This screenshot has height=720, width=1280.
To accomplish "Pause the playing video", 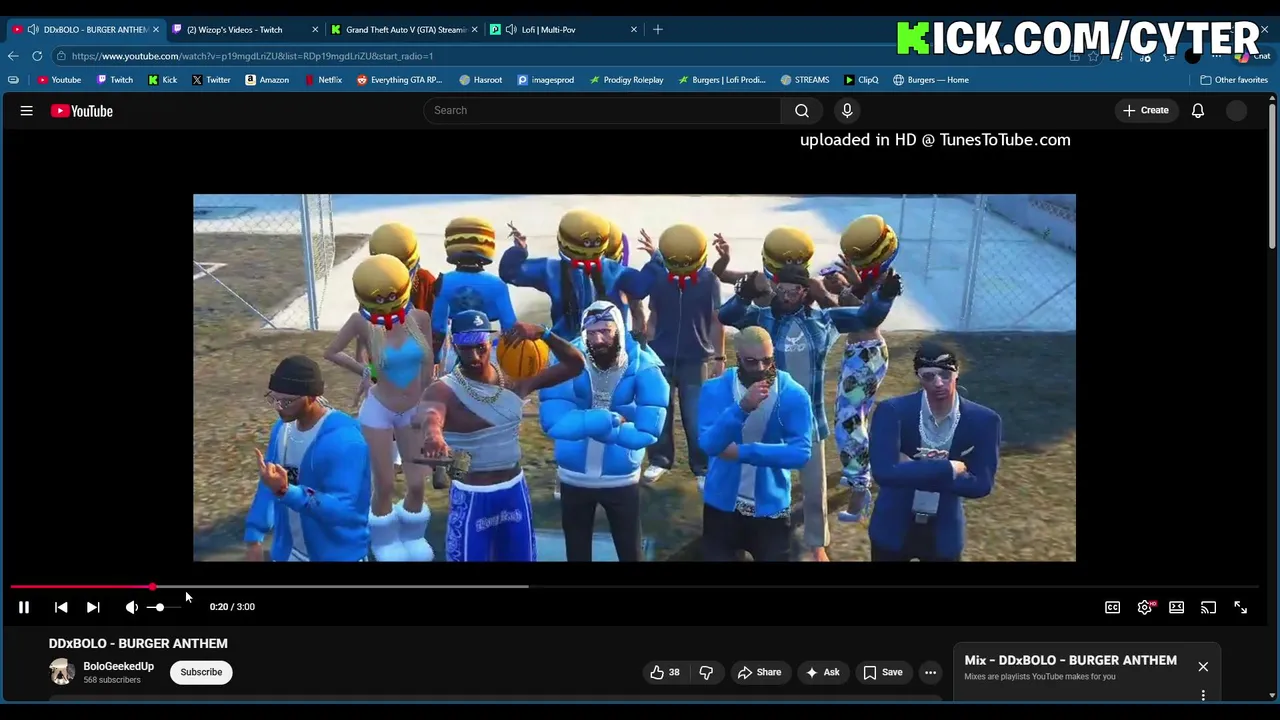I will (24, 607).
